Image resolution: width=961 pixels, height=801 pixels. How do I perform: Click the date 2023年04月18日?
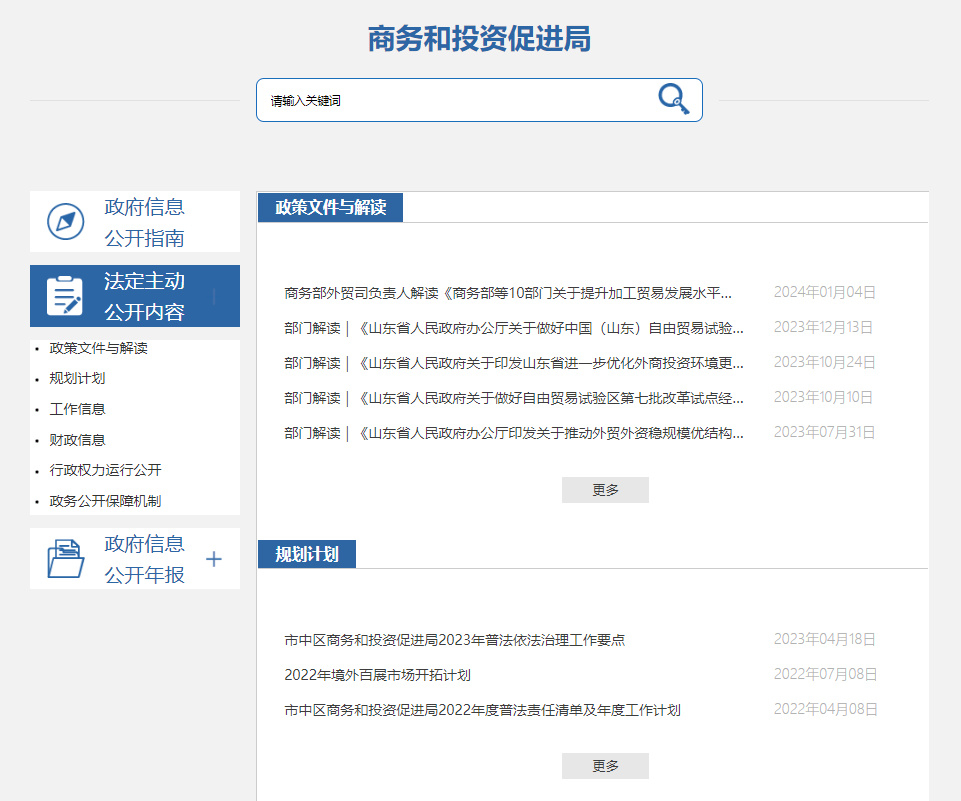pyautogui.click(x=824, y=639)
